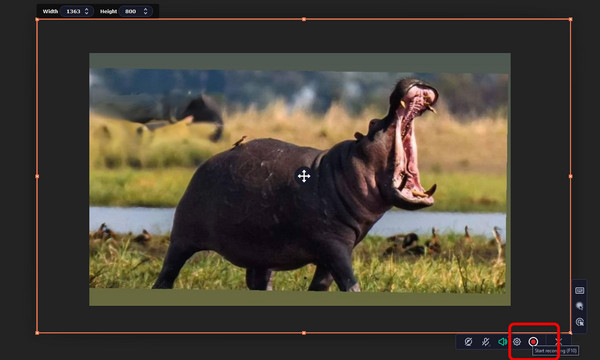The height and width of the screenshot is (360, 600).
Task: Click the hippo photo inside the capture area
Action: 300,179
